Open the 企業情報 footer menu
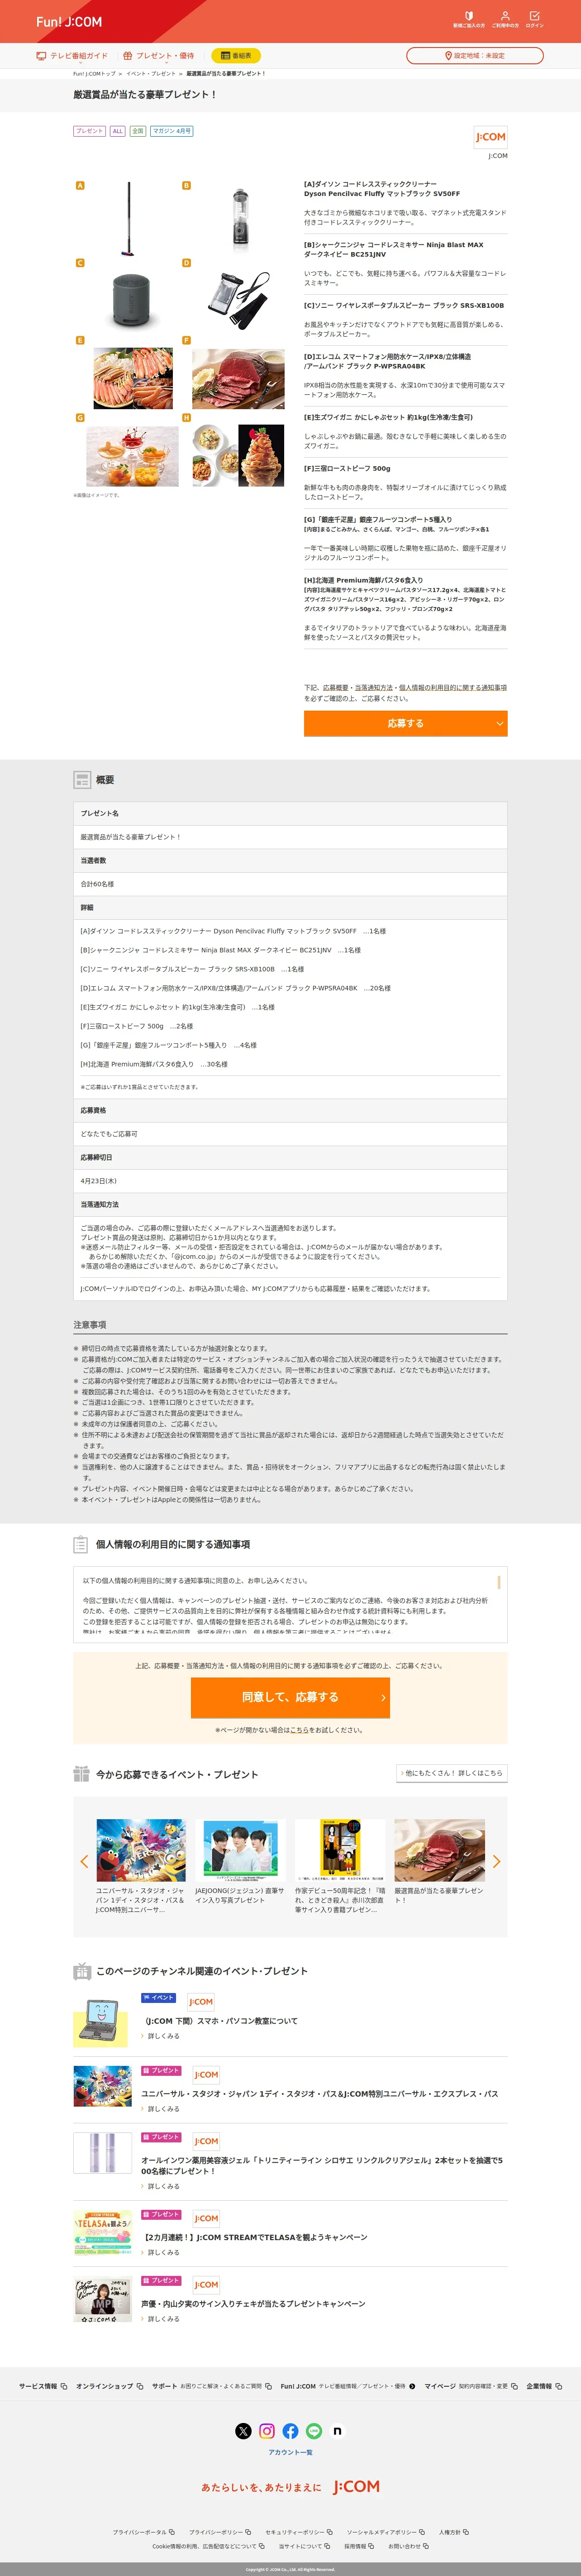Viewport: 581px width, 2576px height. tap(544, 2386)
